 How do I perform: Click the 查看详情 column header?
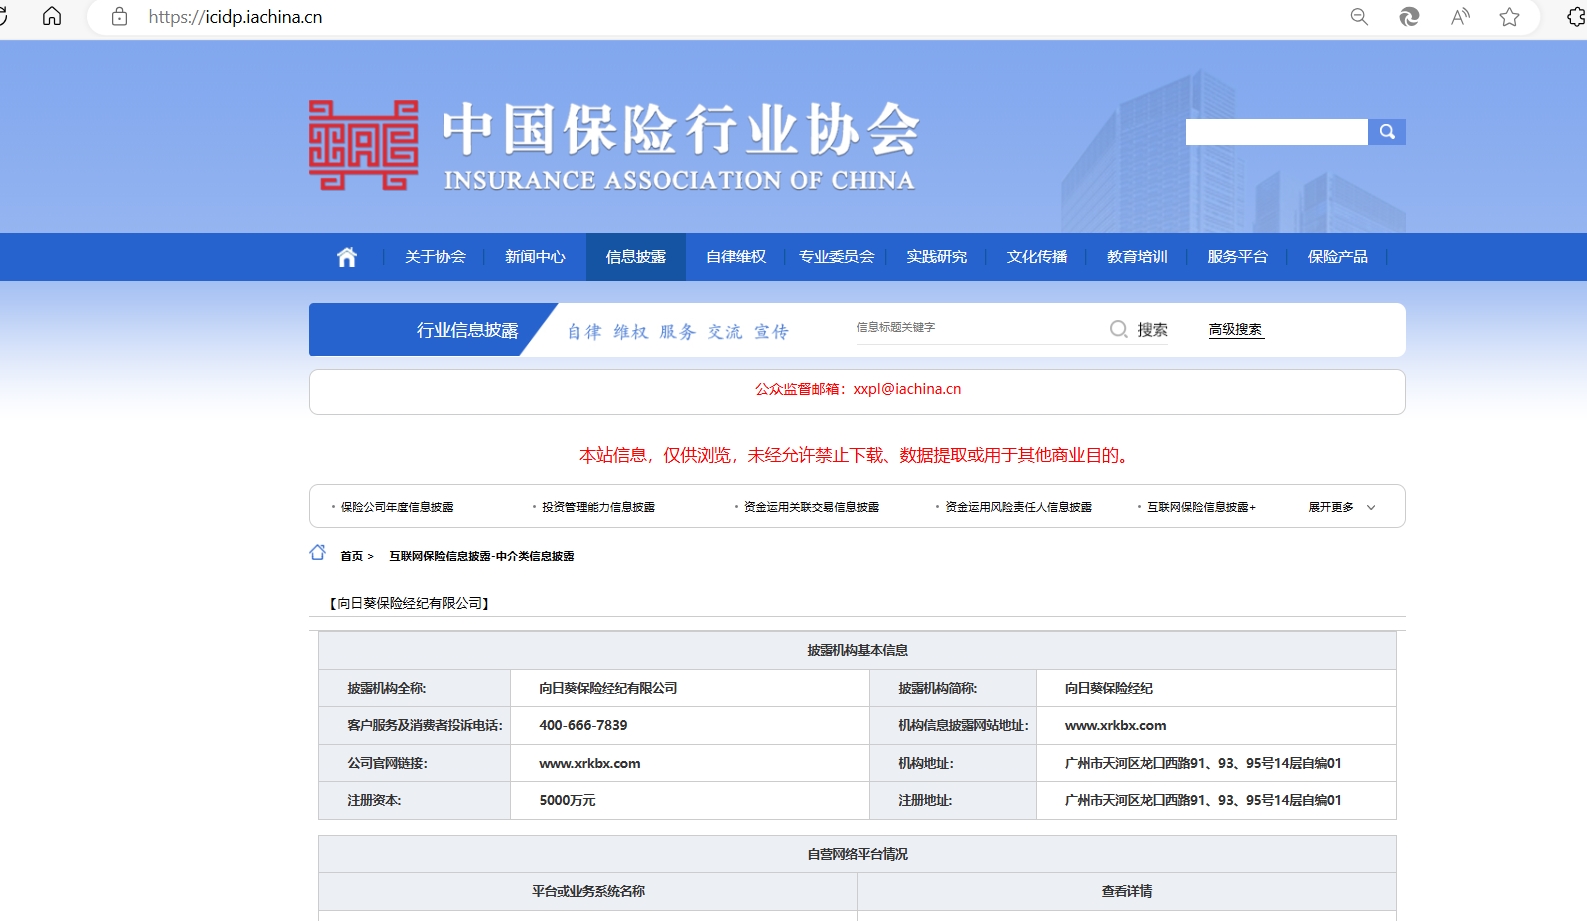pos(1127,891)
